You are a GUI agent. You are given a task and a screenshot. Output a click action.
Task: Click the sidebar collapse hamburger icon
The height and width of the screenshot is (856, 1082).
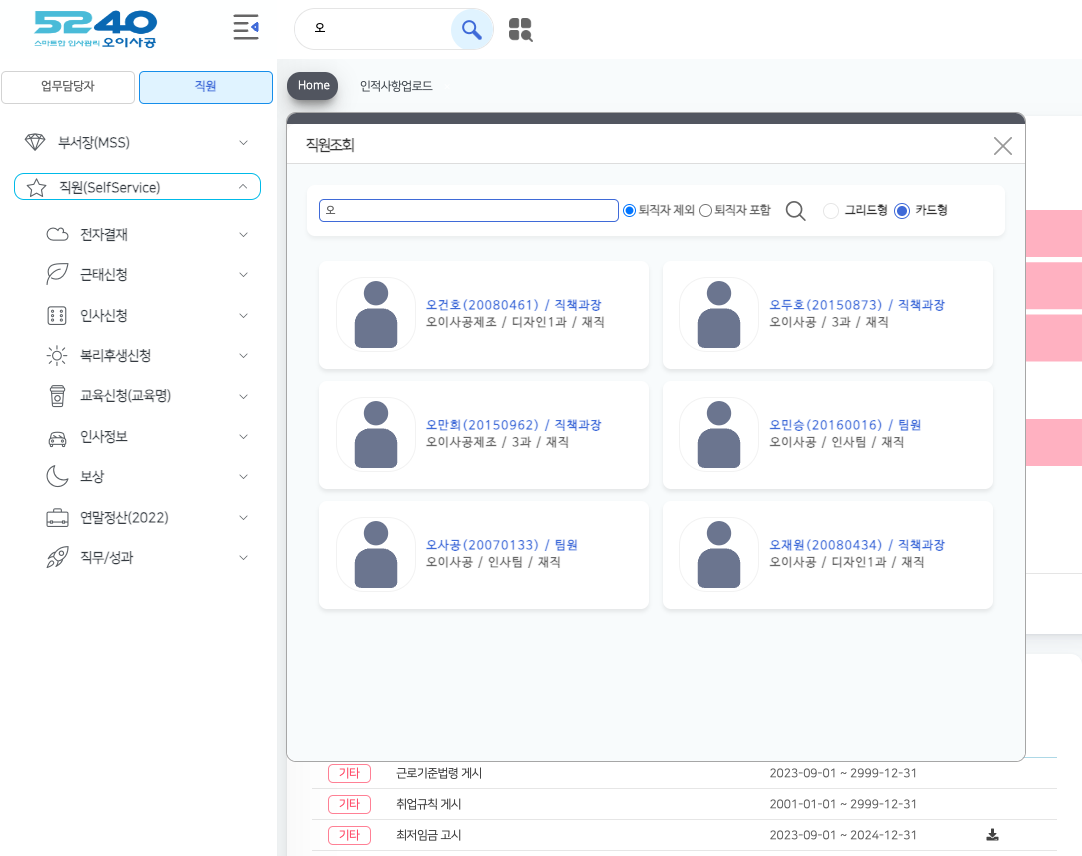tap(245, 28)
